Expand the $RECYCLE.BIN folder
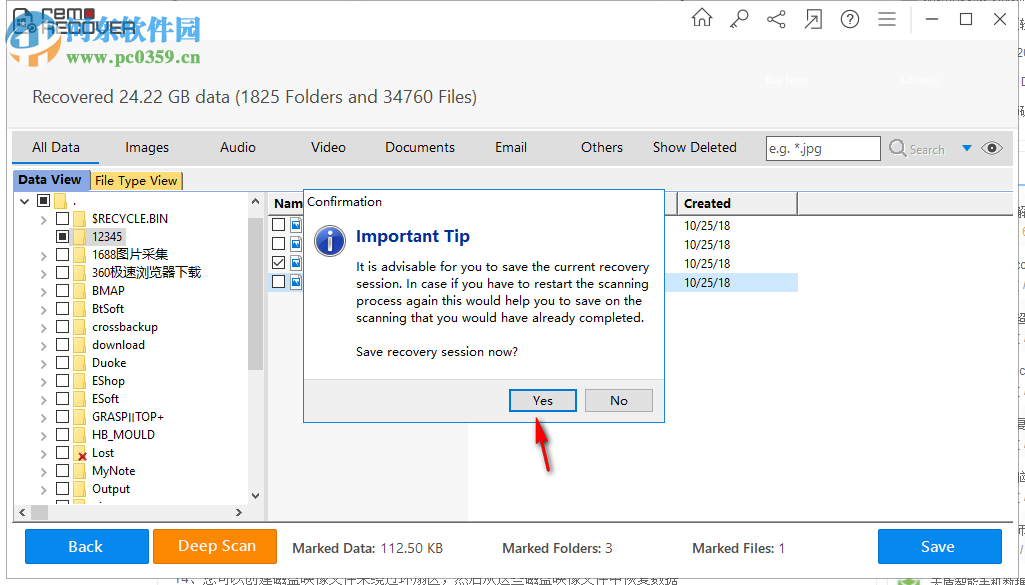The width and height of the screenshot is (1025, 585). [43, 219]
